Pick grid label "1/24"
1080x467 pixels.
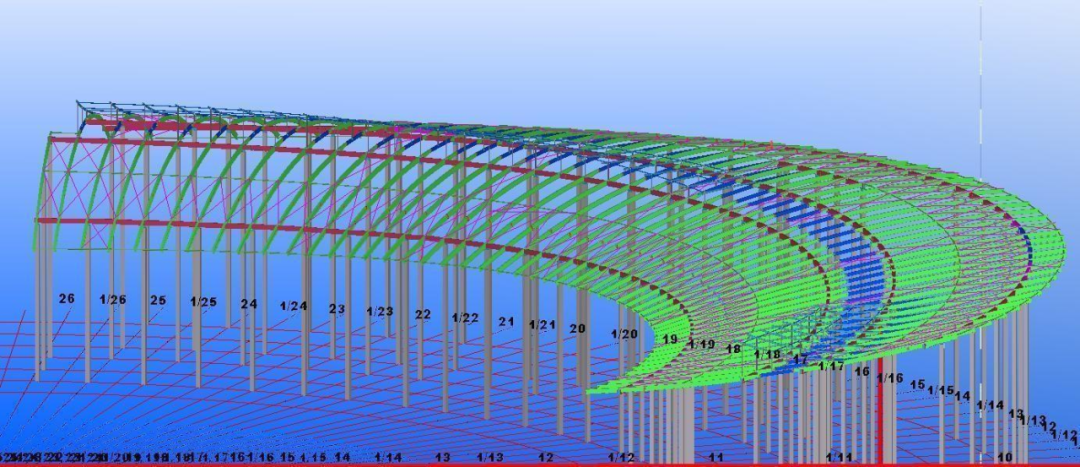click(x=293, y=307)
